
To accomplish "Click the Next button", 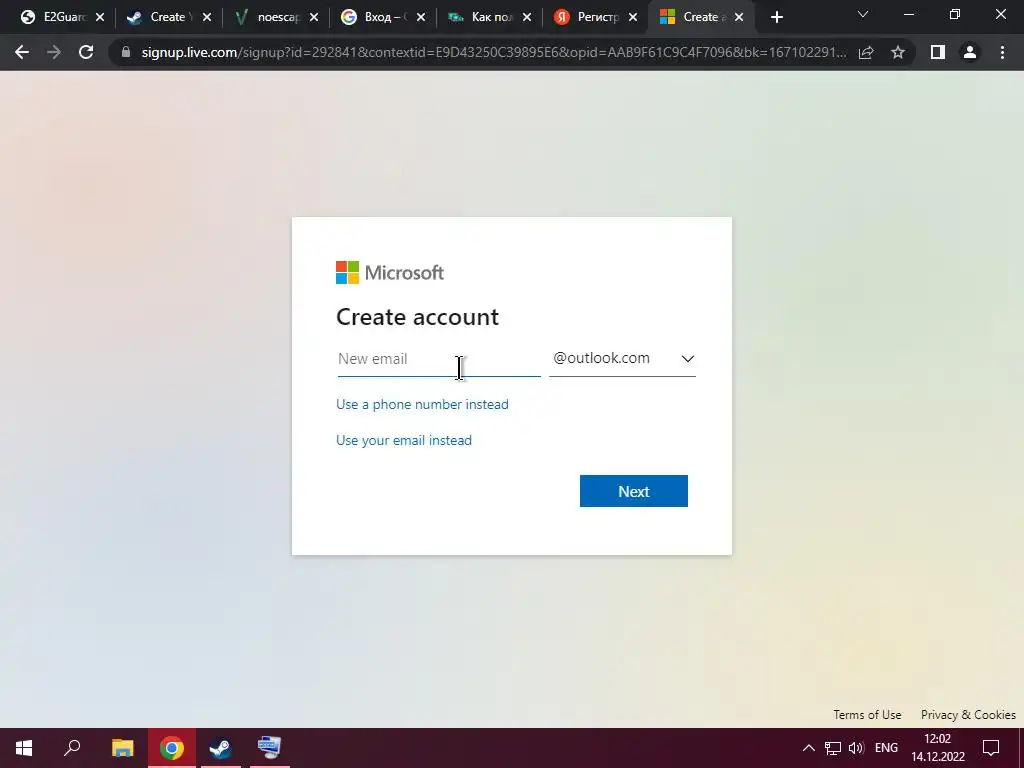I will 633,491.
